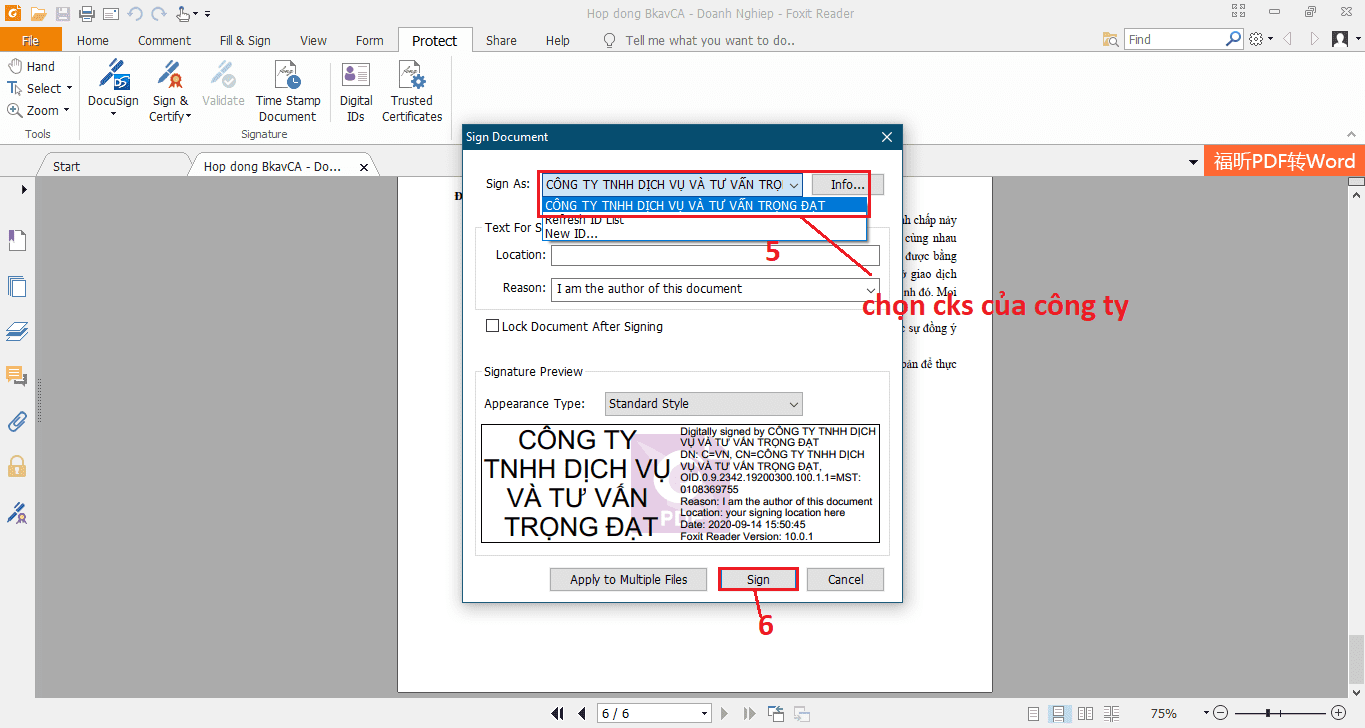Click the Cancel button in dialog

845,579
